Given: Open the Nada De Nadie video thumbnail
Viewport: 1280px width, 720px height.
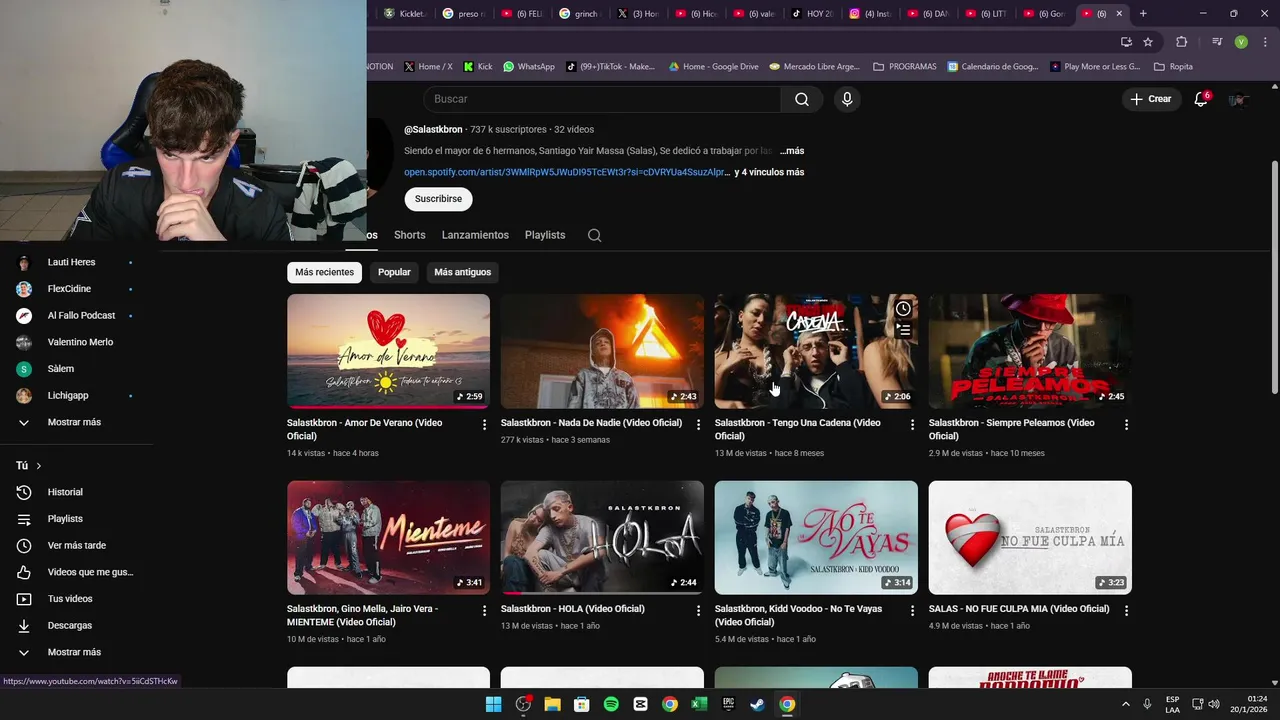Looking at the screenshot, I should (602, 351).
